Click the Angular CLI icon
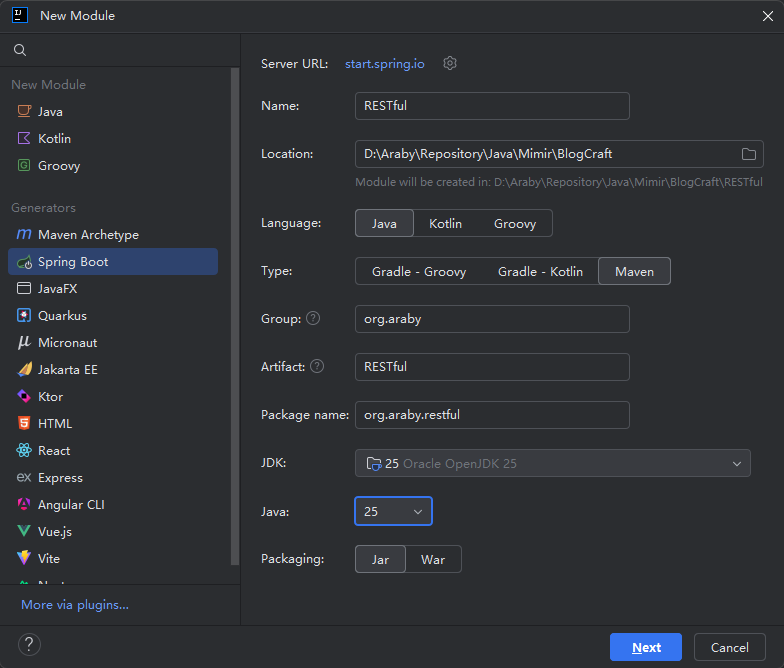This screenshot has height=668, width=784. pos(24,504)
